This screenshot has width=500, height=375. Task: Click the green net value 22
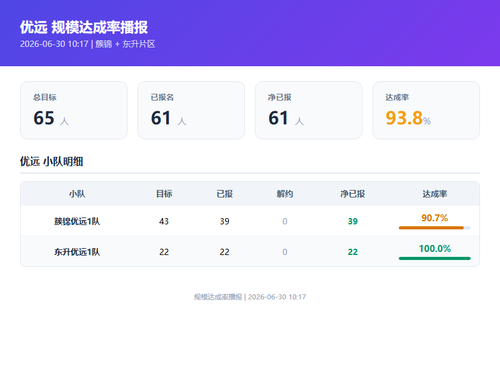point(353,252)
